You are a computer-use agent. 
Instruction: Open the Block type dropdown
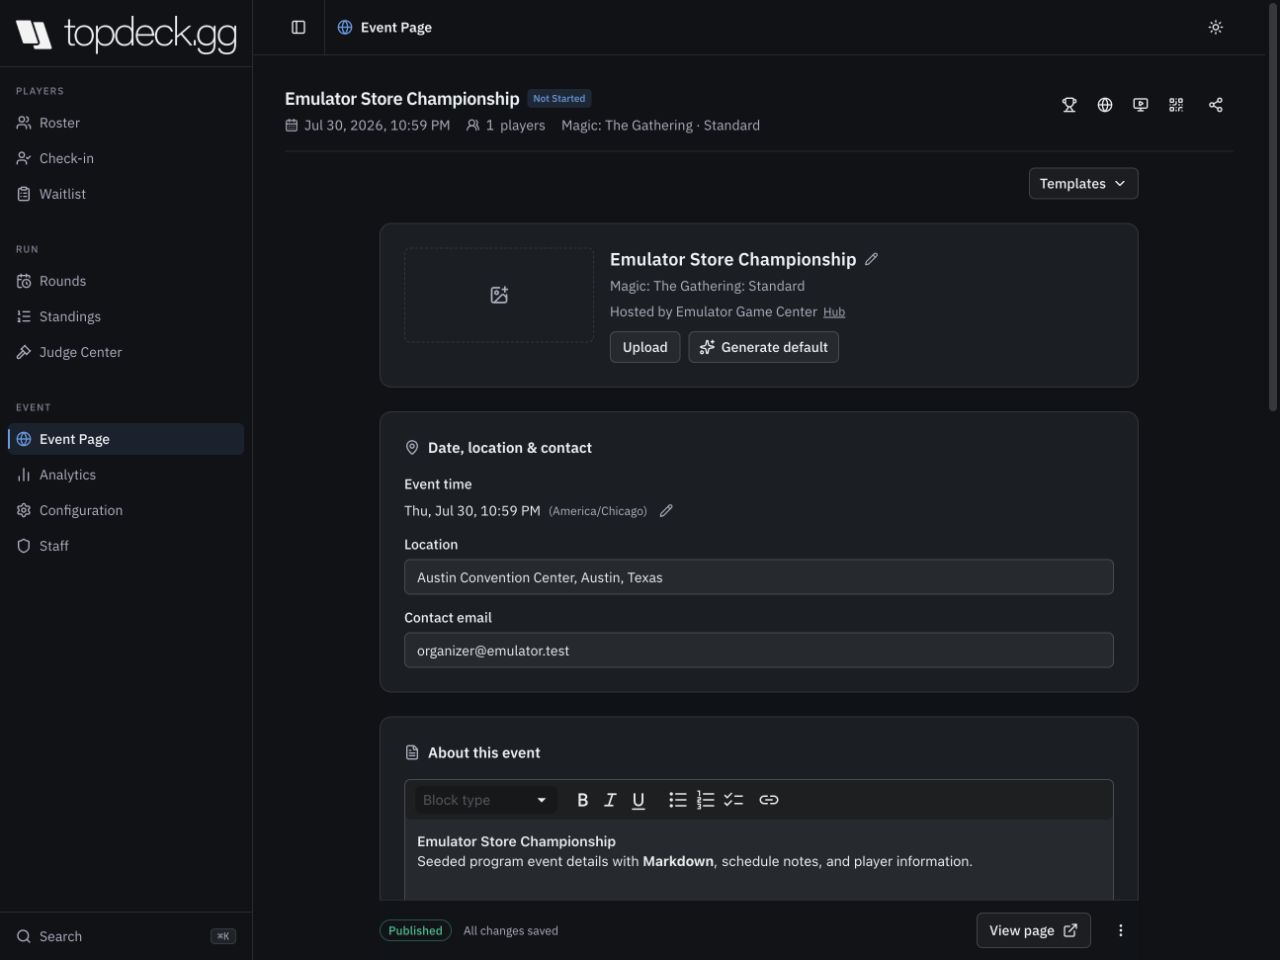click(x=485, y=800)
